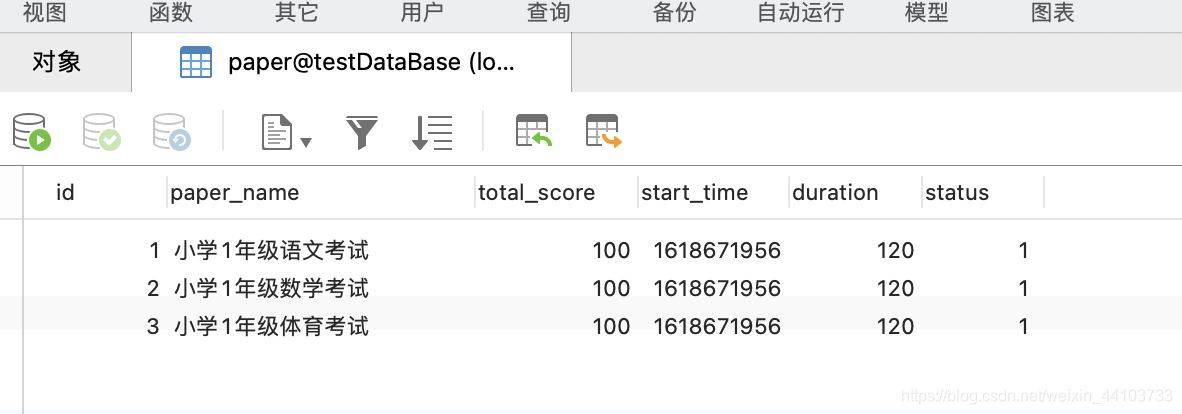Open the 模型 toolbar section

click(x=926, y=12)
